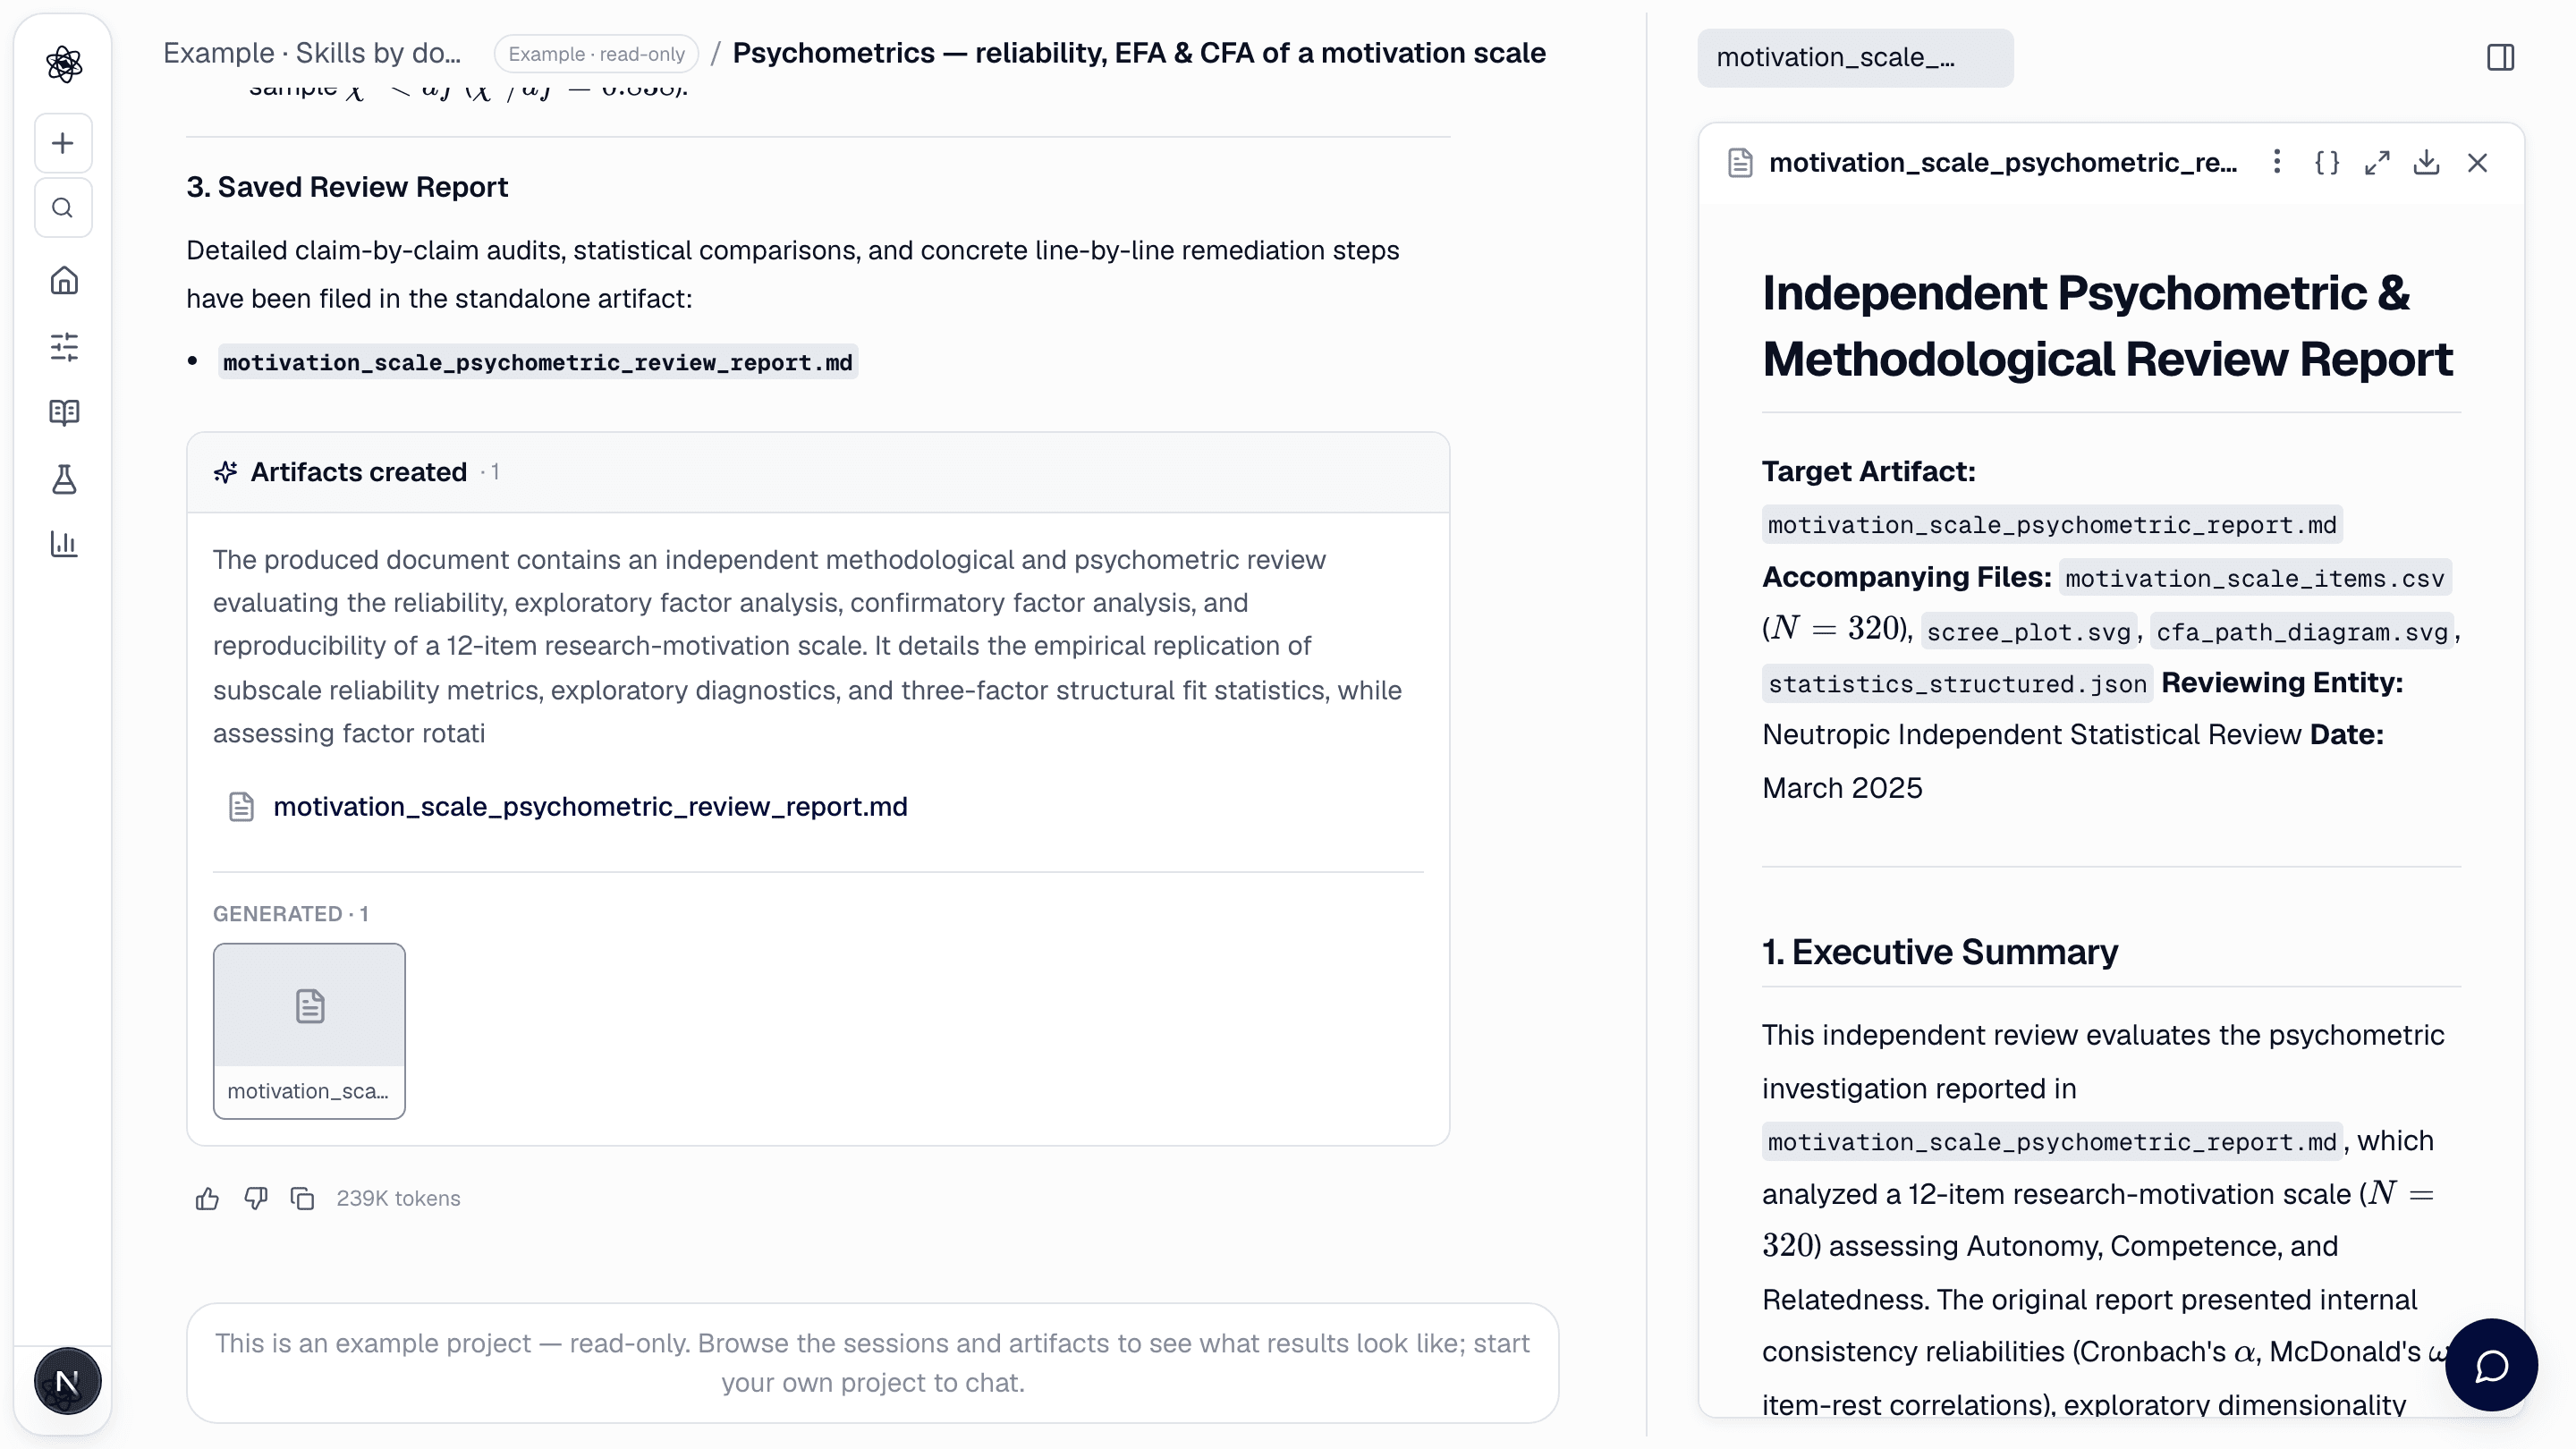Click scree_plot.svg in accompanying files

click(2028, 631)
